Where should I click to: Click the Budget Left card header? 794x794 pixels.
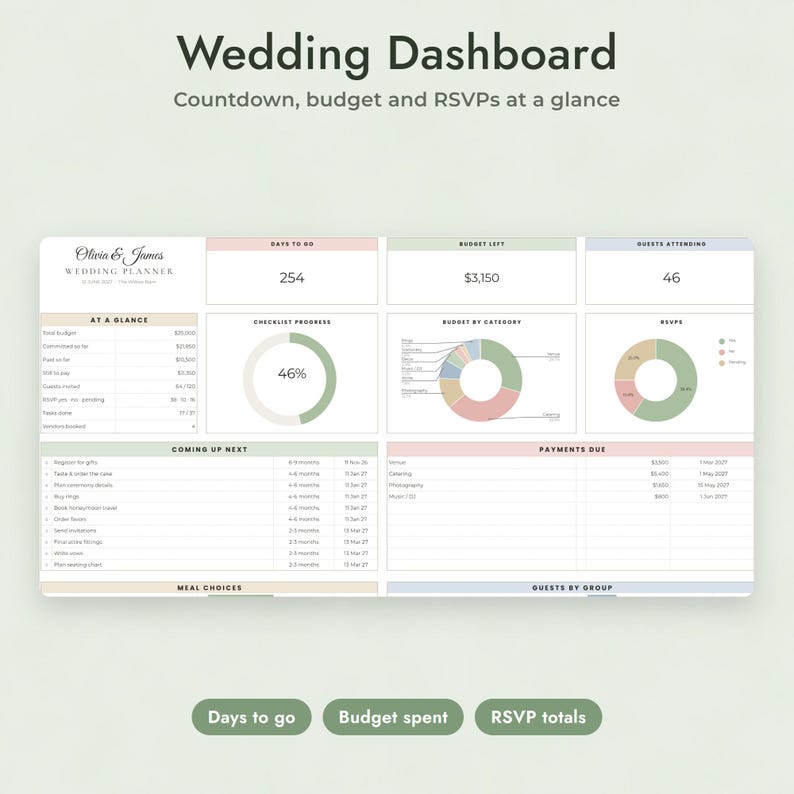coord(482,244)
